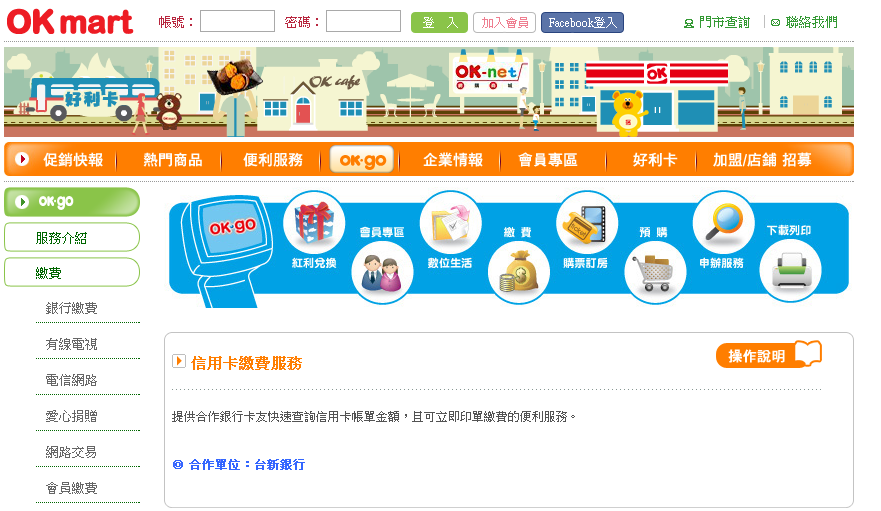Screen dimensions: 881x511
Task: Open the 好利卡 menu item
Action: tap(655, 160)
